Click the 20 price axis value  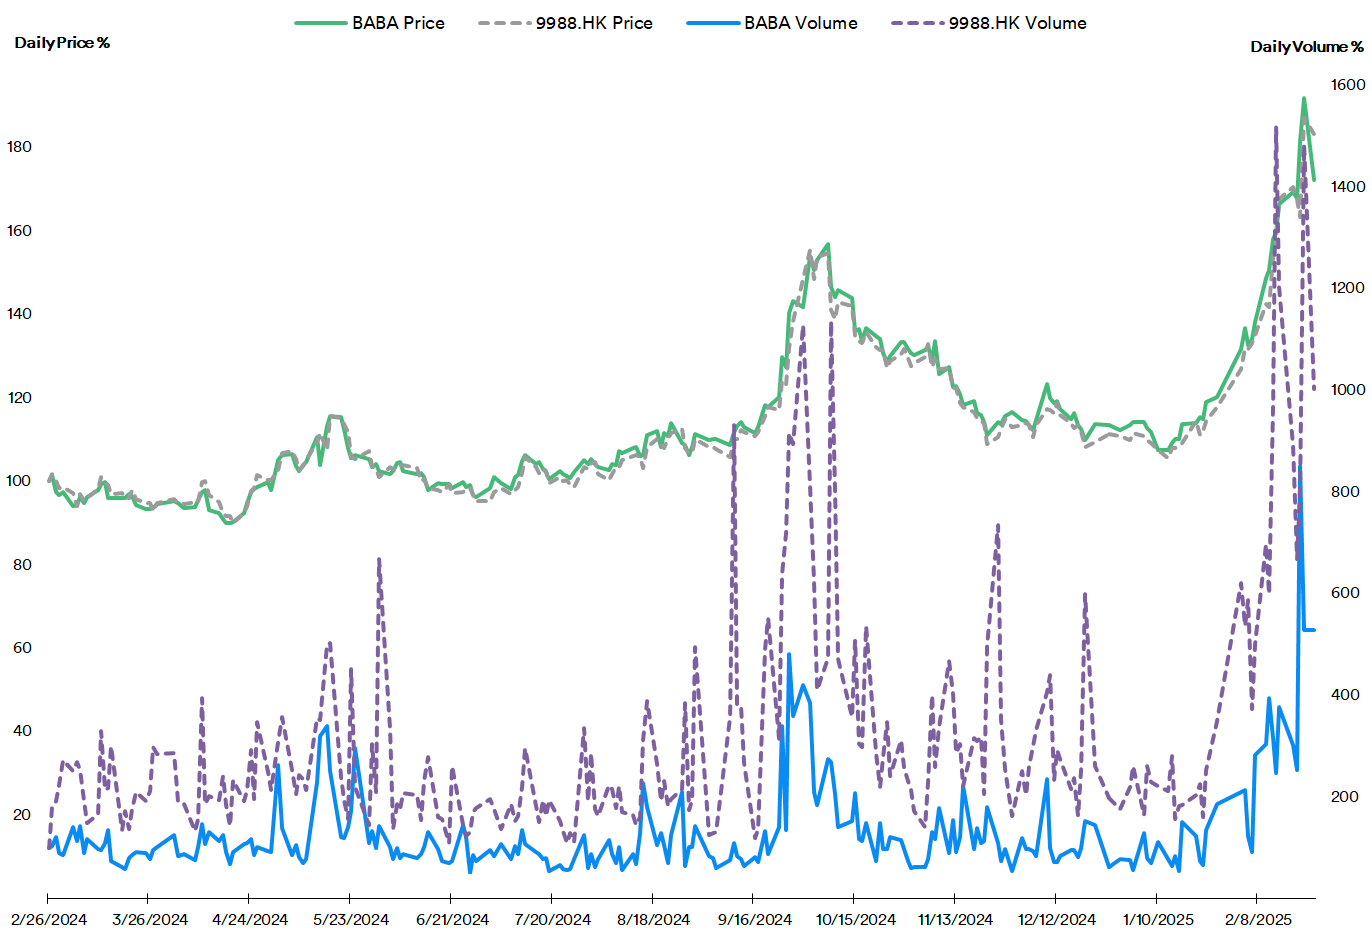[22, 815]
